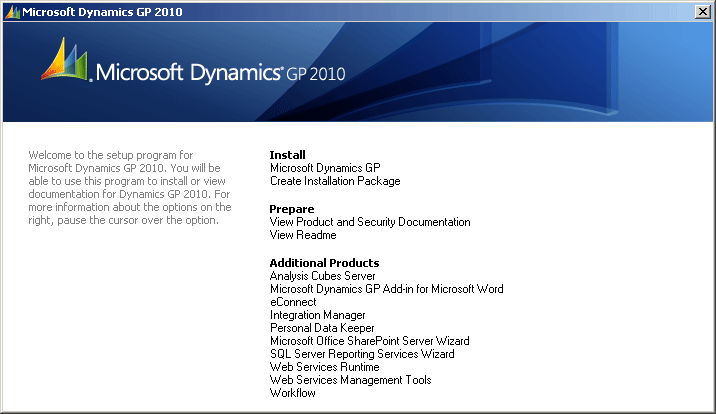The image size is (716, 414).
Task: Launch Integration Manager setup
Action: [x=317, y=315]
